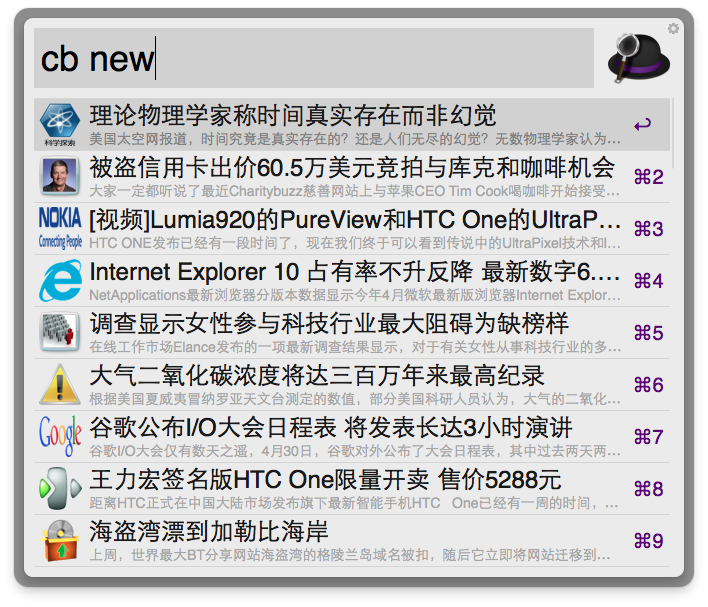
Task: Select the Google I/O conference schedule result
Action: [352, 436]
